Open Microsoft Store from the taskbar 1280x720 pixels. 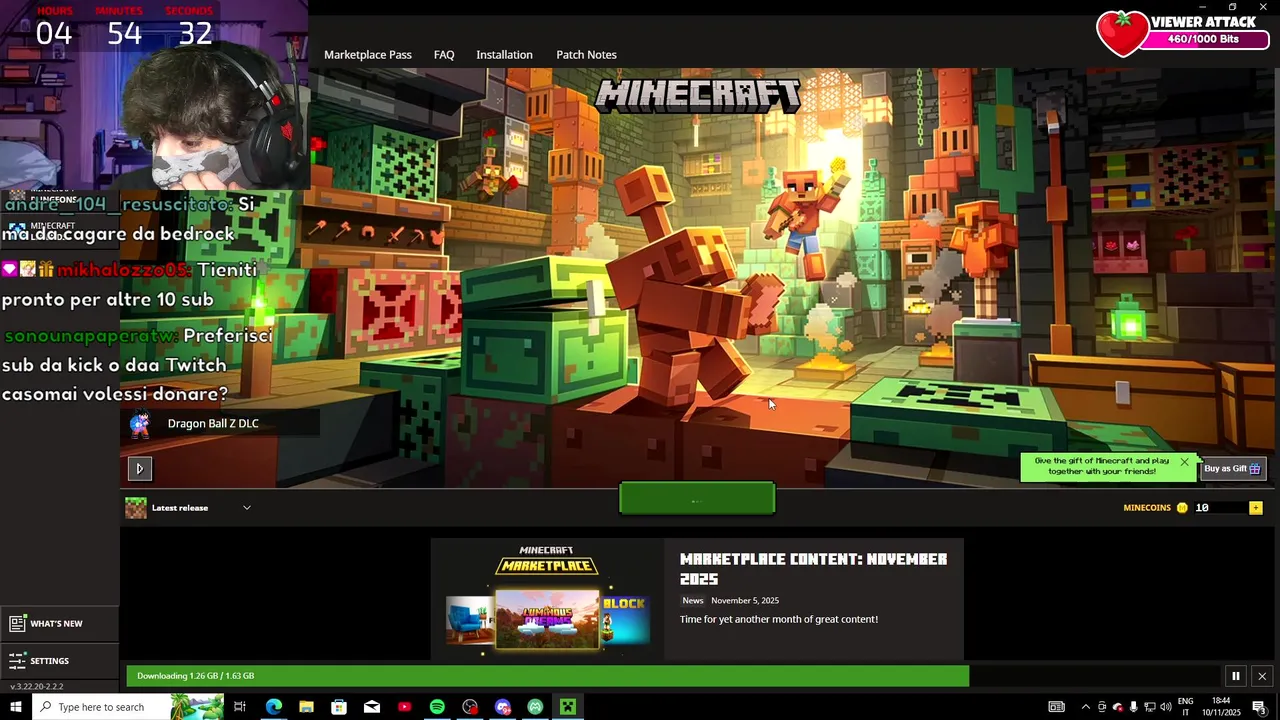339,707
